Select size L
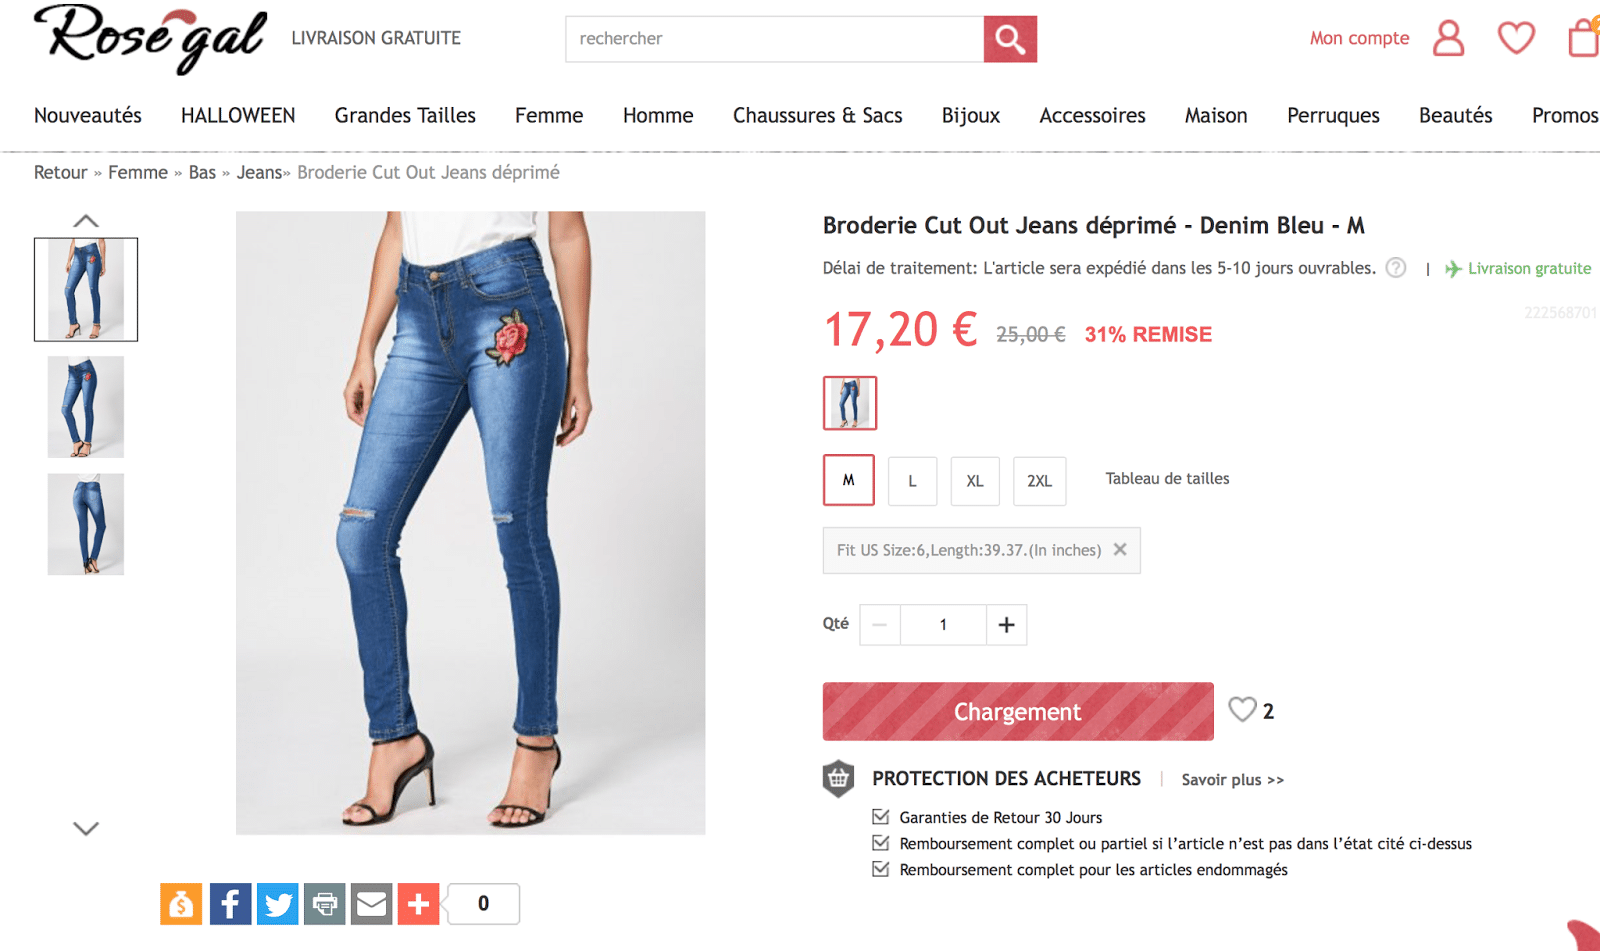 click(x=912, y=481)
